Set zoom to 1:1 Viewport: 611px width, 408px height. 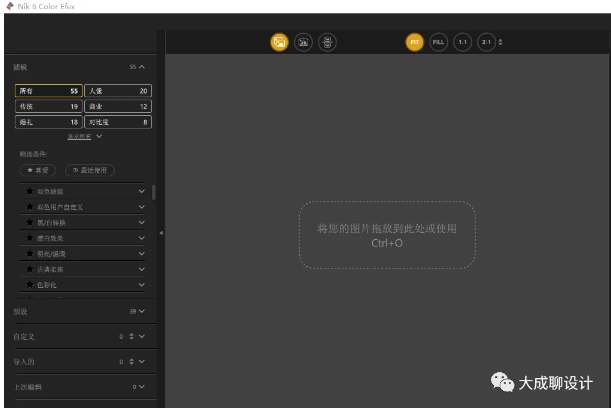pyautogui.click(x=462, y=42)
